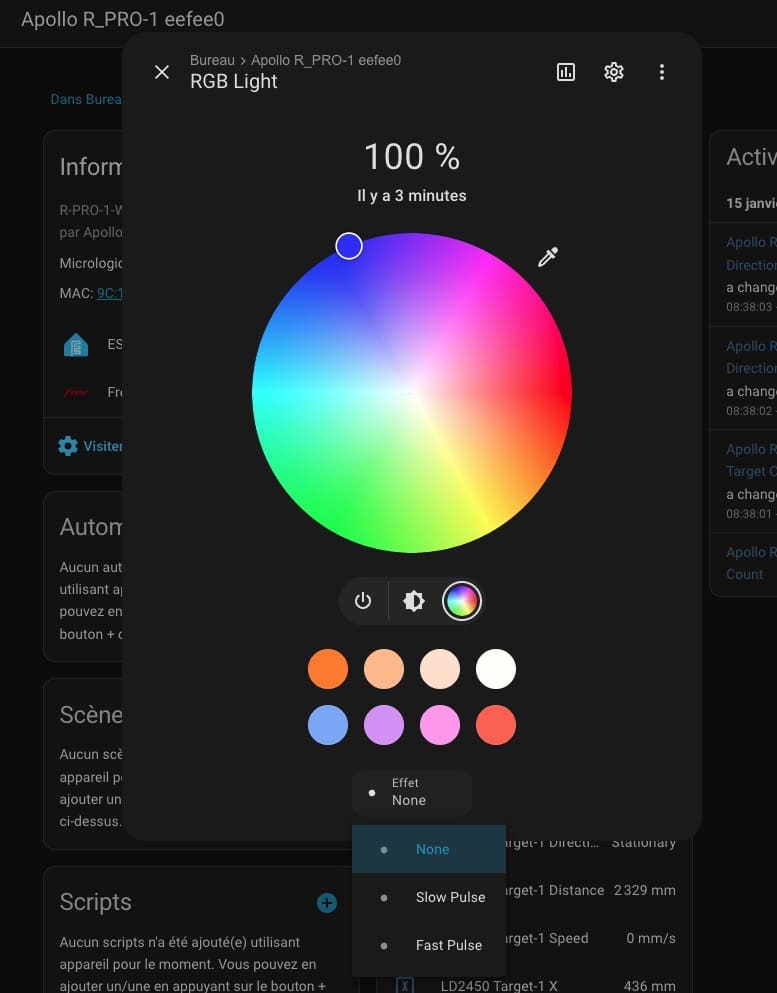Add a script with the plus icon

[x=327, y=903]
